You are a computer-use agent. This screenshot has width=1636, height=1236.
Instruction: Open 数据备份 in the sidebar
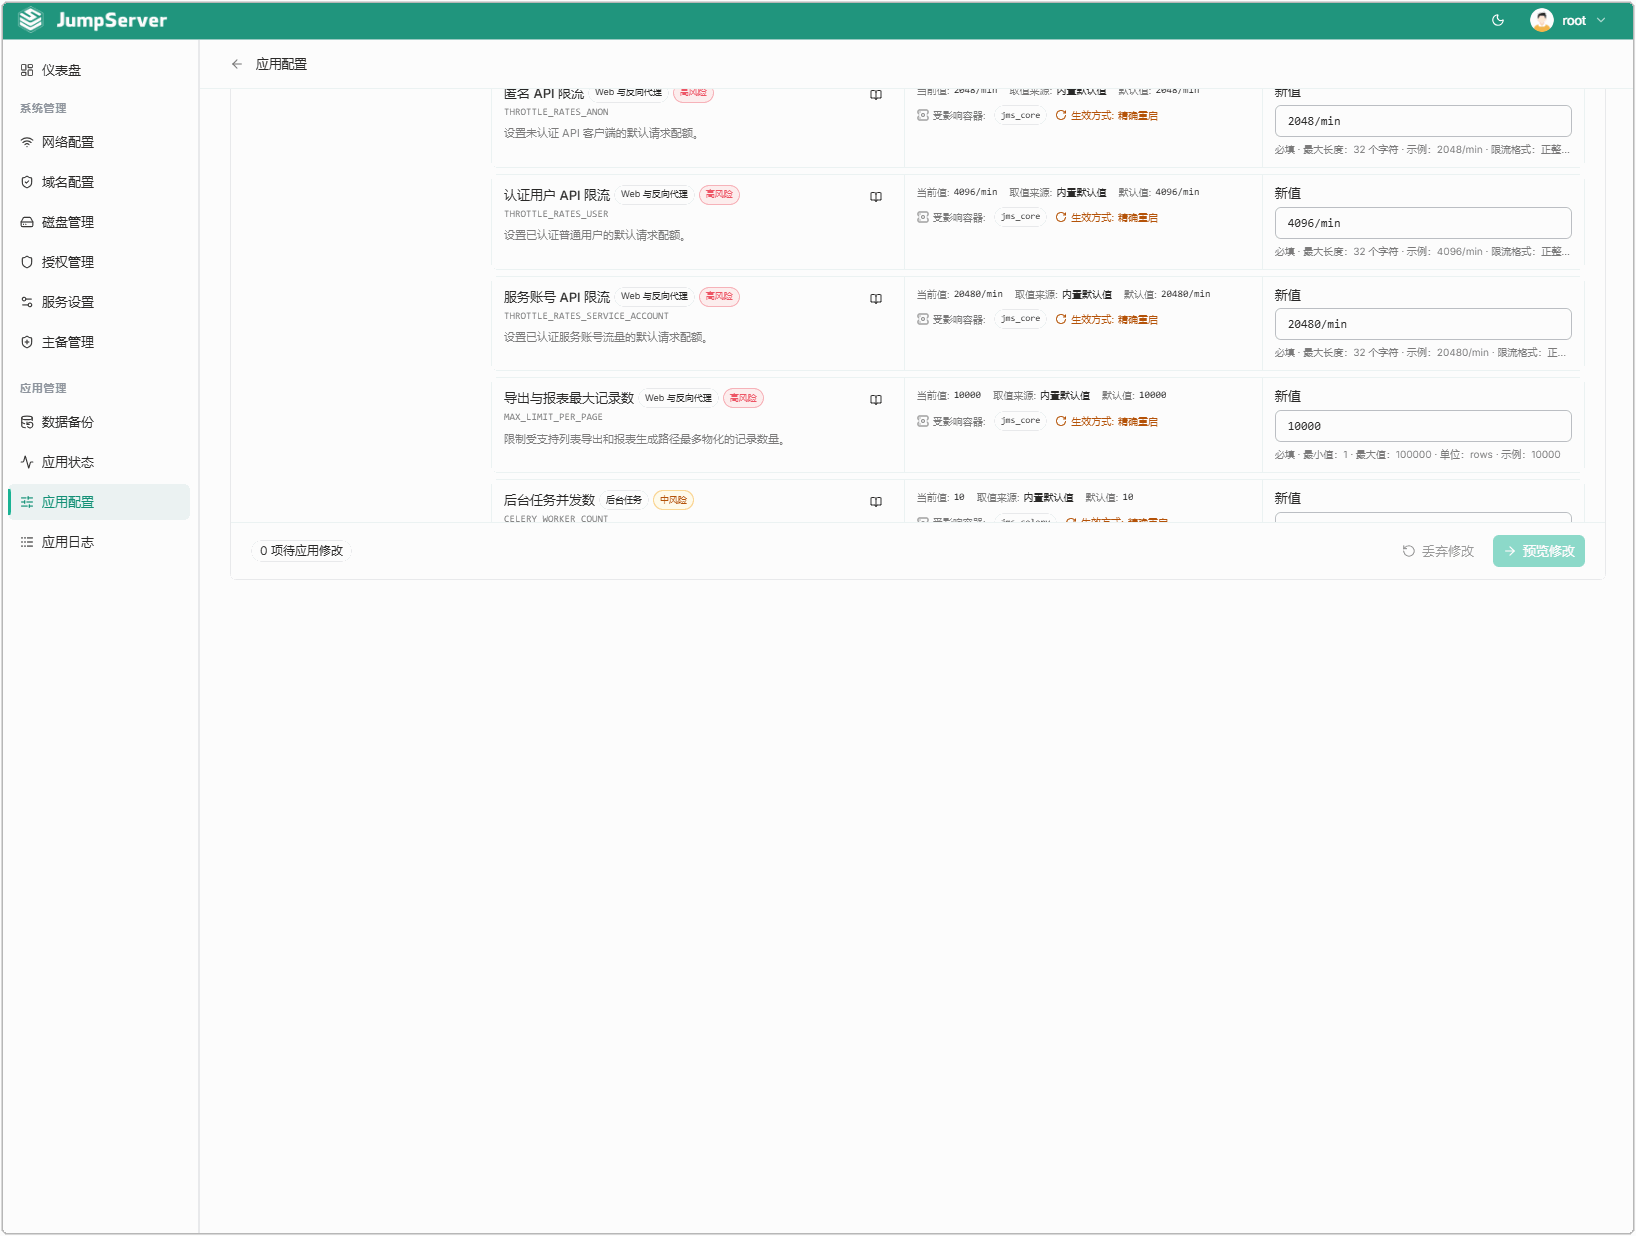99,422
